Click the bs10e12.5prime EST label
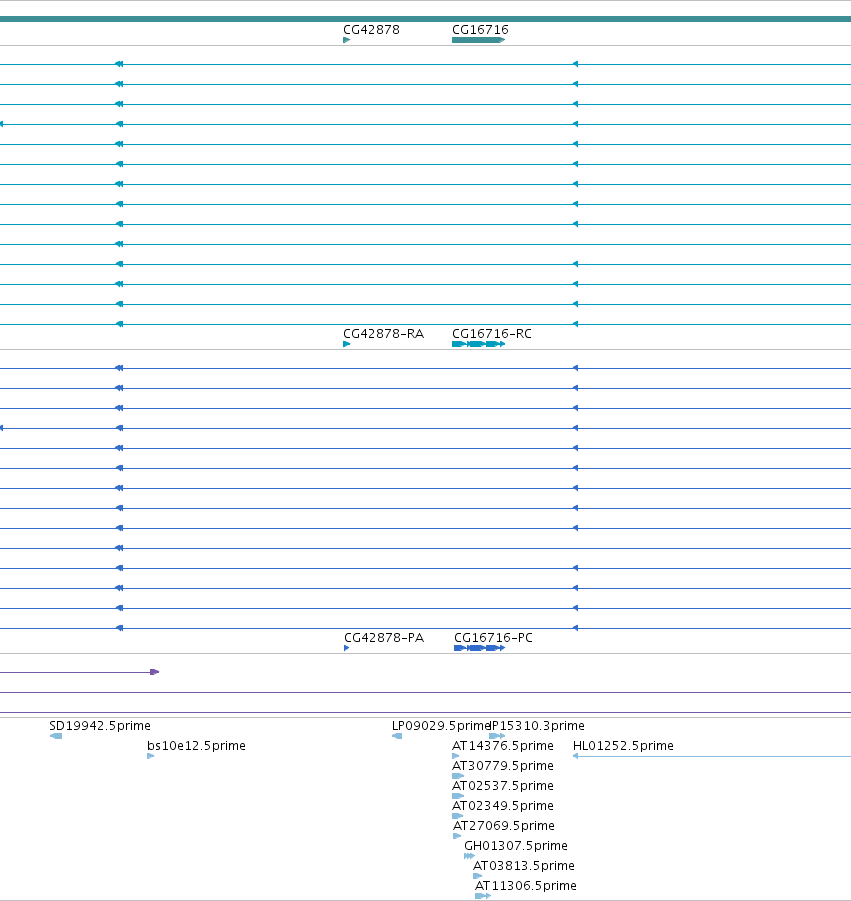Image resolution: width=851 pixels, height=901 pixels. pyautogui.click(x=196, y=745)
